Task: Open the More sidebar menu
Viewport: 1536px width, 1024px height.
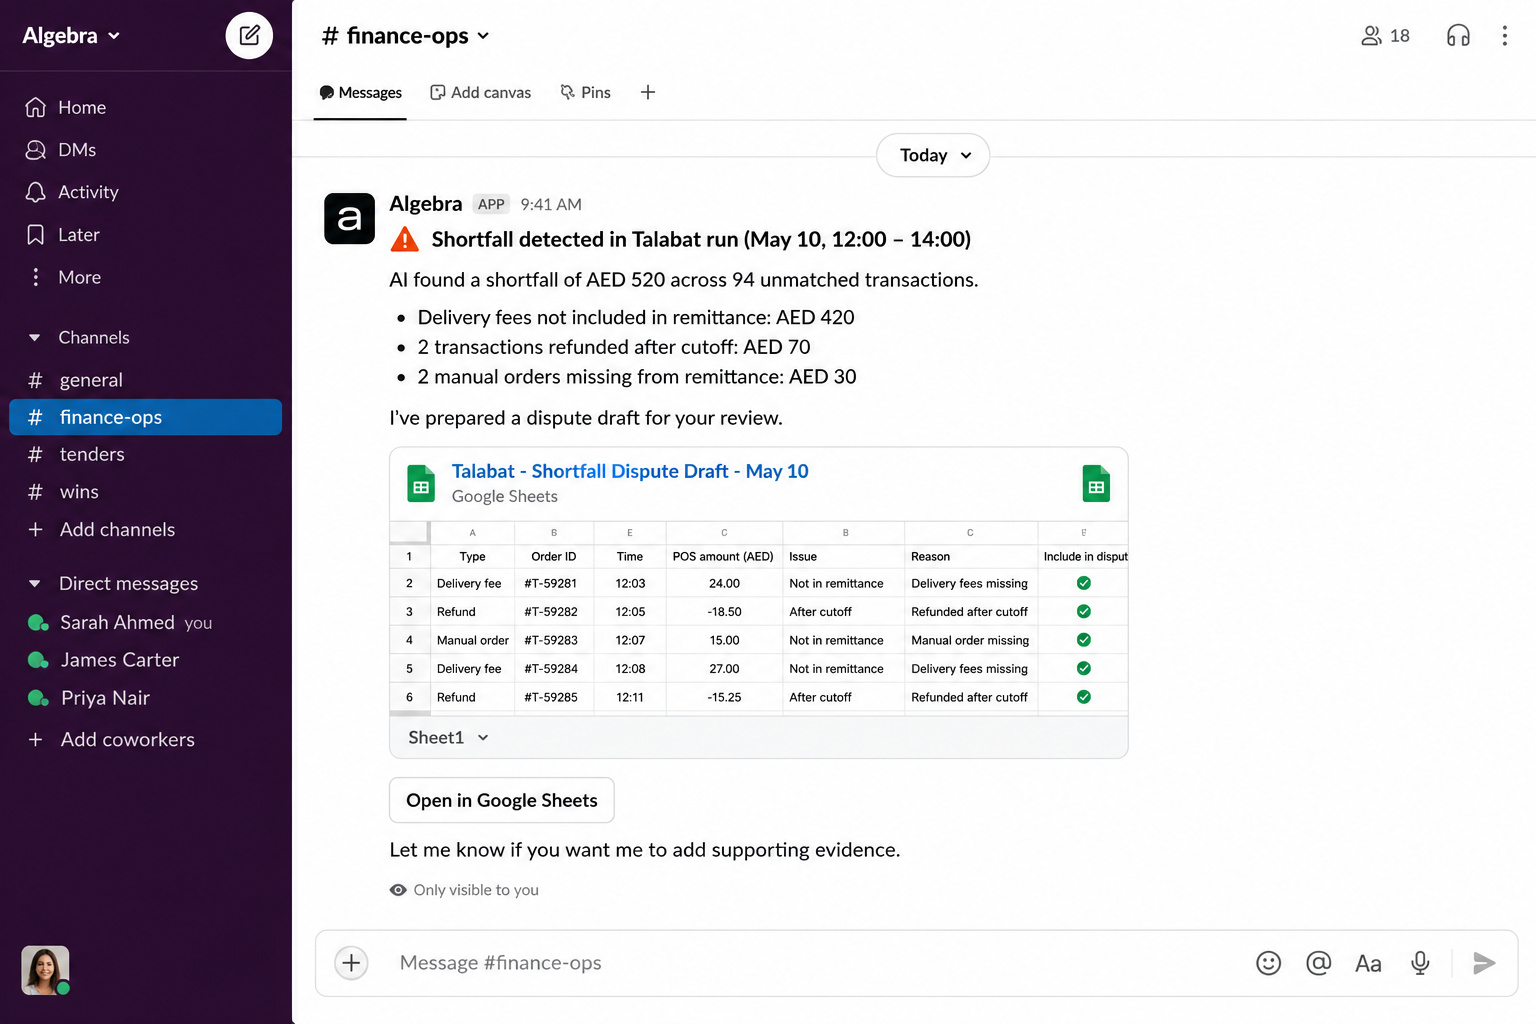Action: (64, 277)
